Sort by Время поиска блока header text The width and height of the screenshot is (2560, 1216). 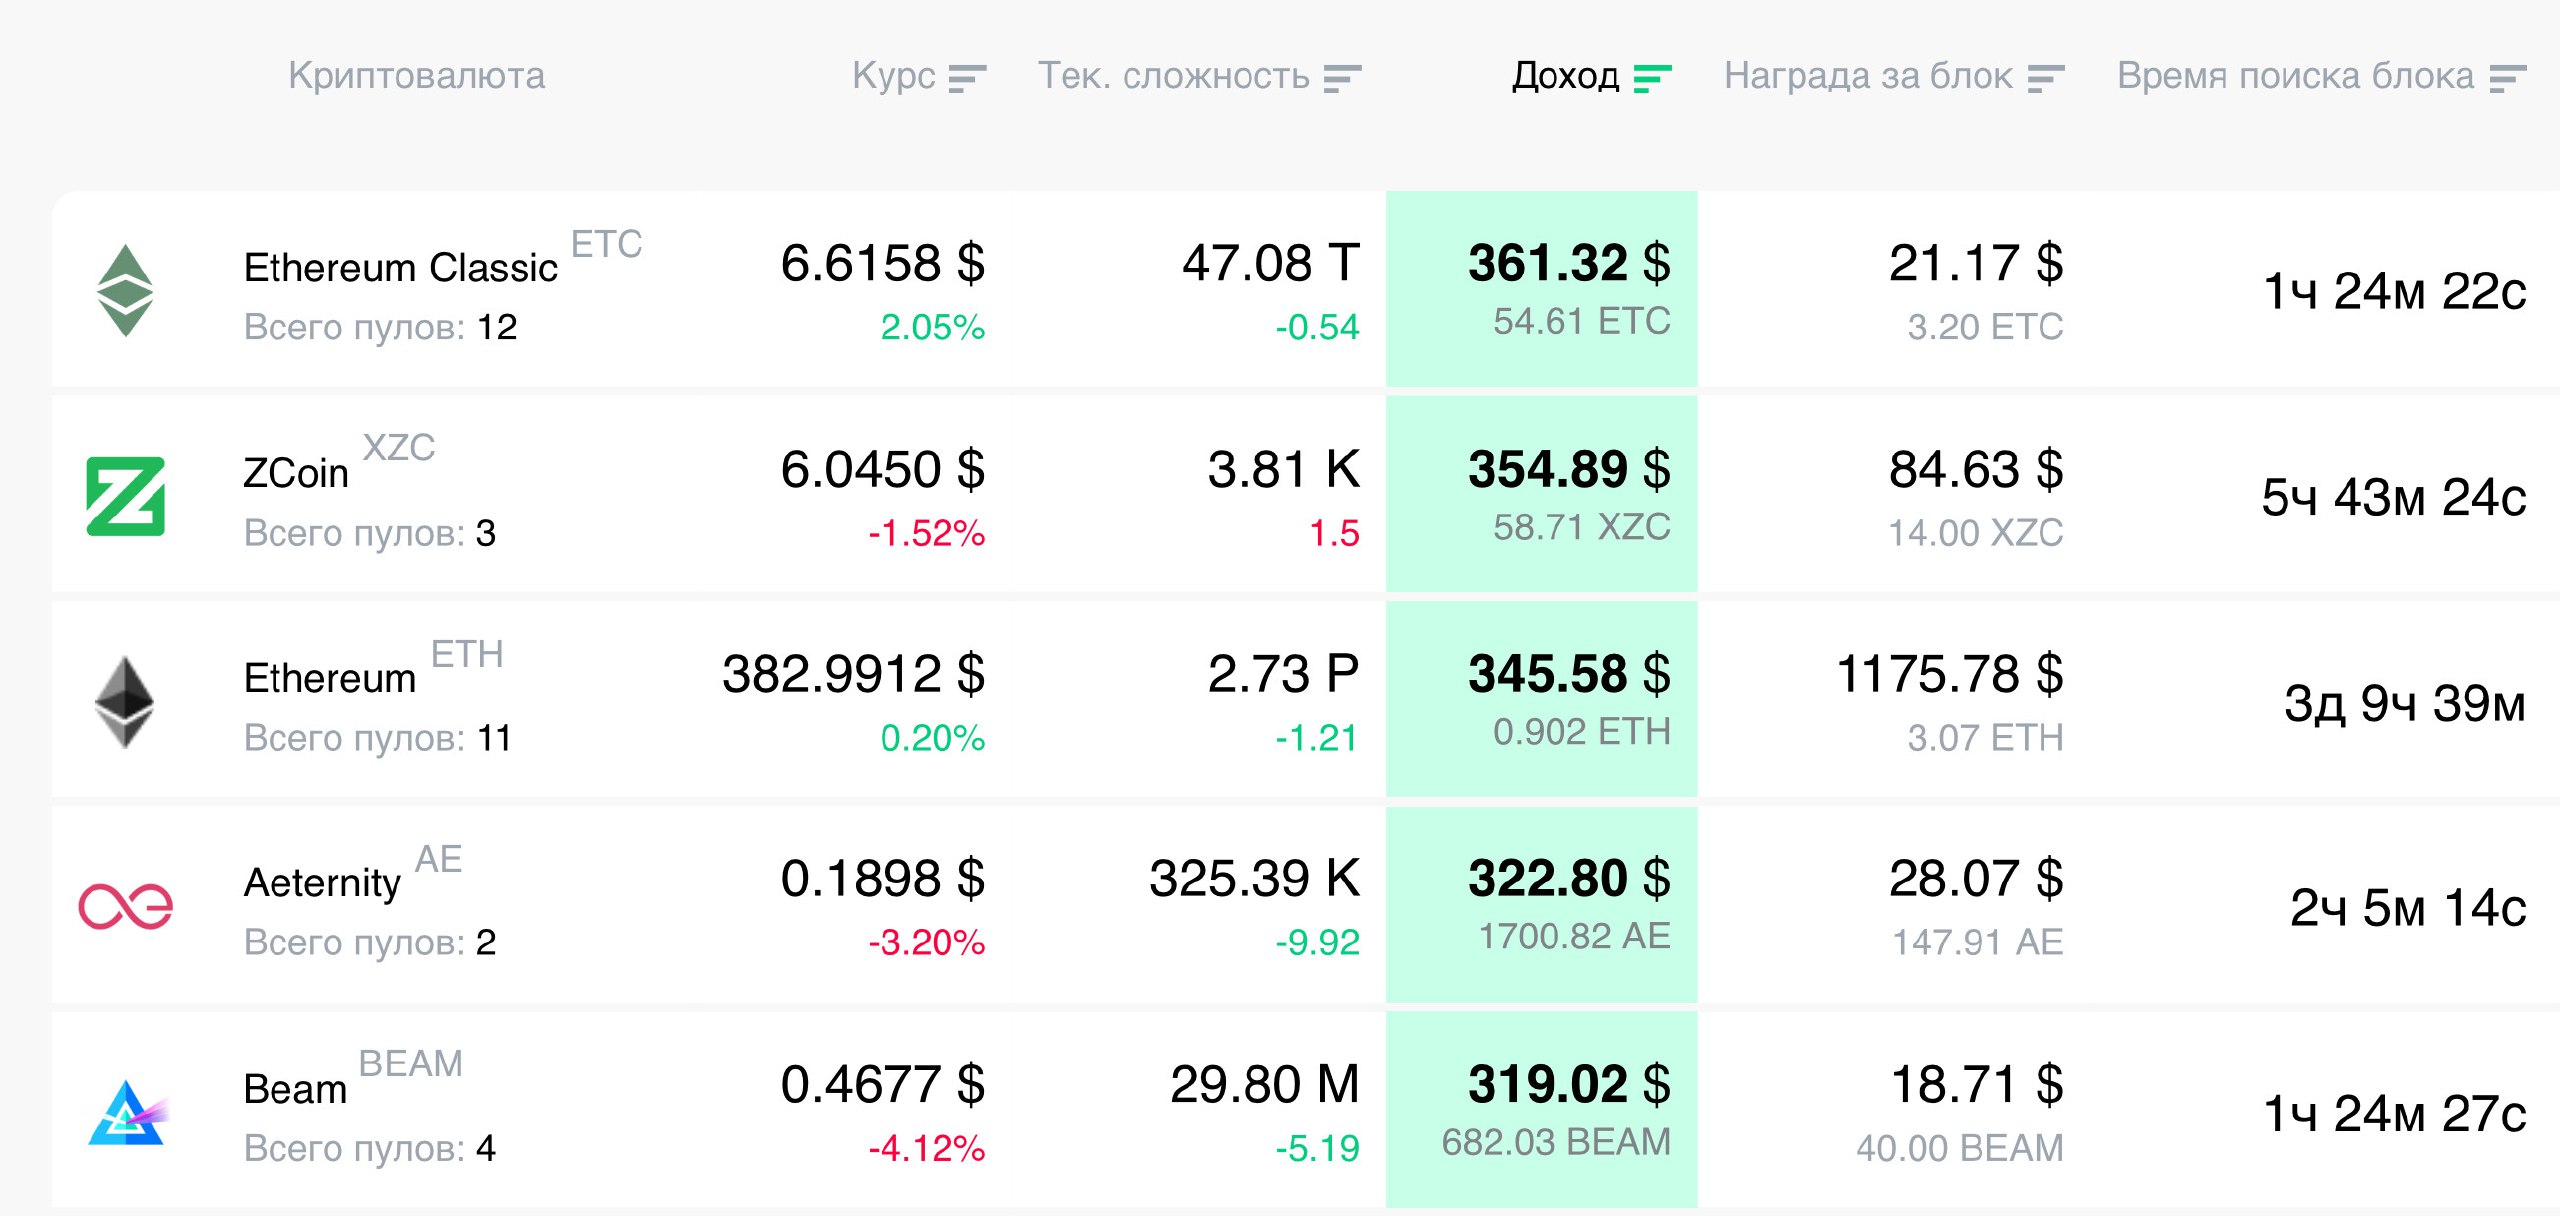coord(2295,76)
